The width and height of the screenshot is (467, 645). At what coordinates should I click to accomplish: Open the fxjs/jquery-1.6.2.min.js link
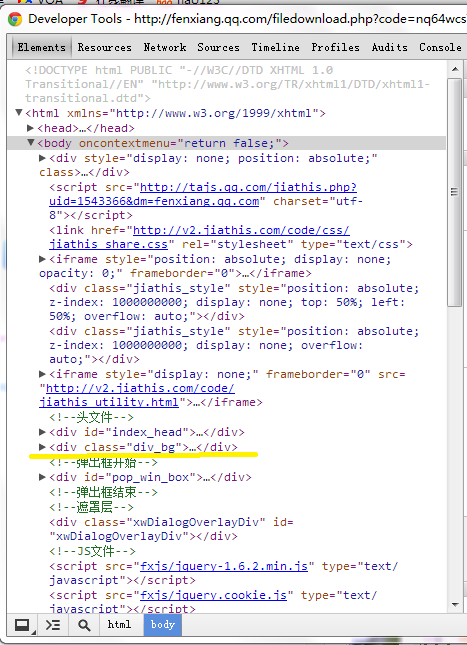pyautogui.click(x=224, y=566)
